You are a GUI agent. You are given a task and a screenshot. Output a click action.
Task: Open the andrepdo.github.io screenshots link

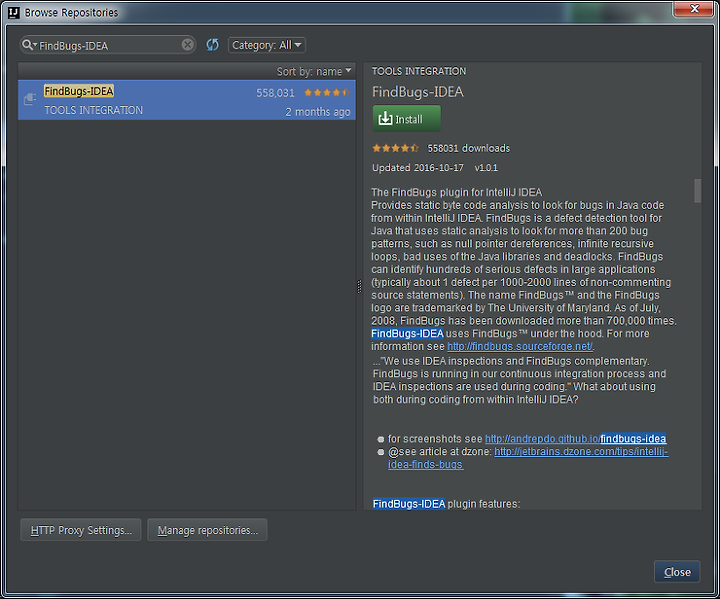[x=575, y=439]
